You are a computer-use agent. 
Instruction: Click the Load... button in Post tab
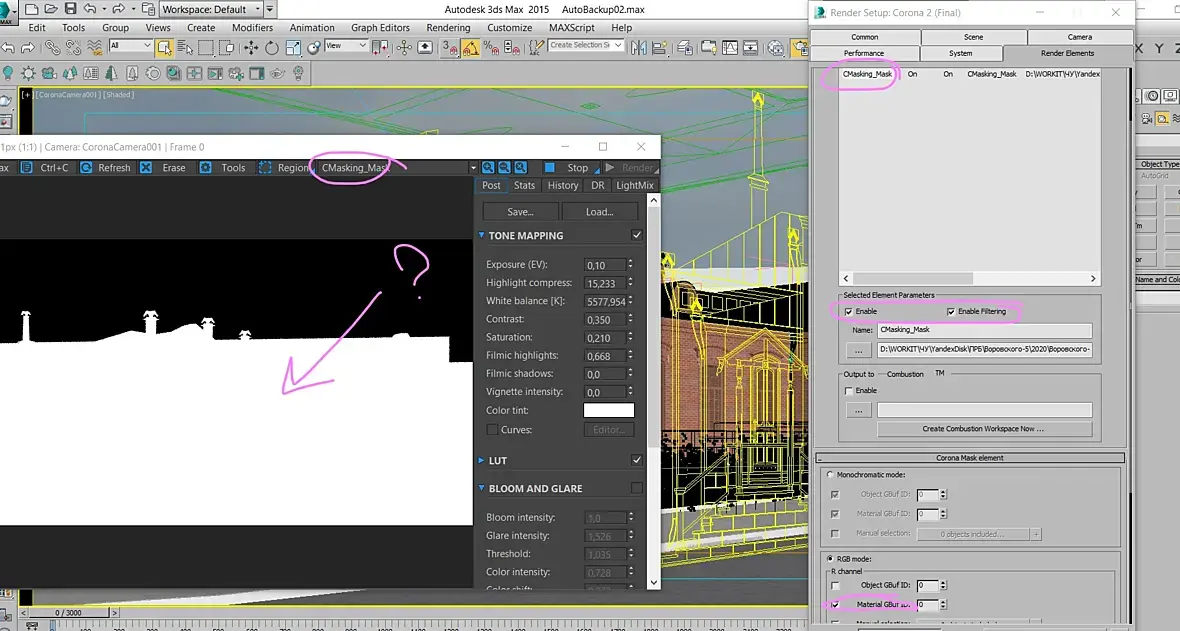(600, 212)
